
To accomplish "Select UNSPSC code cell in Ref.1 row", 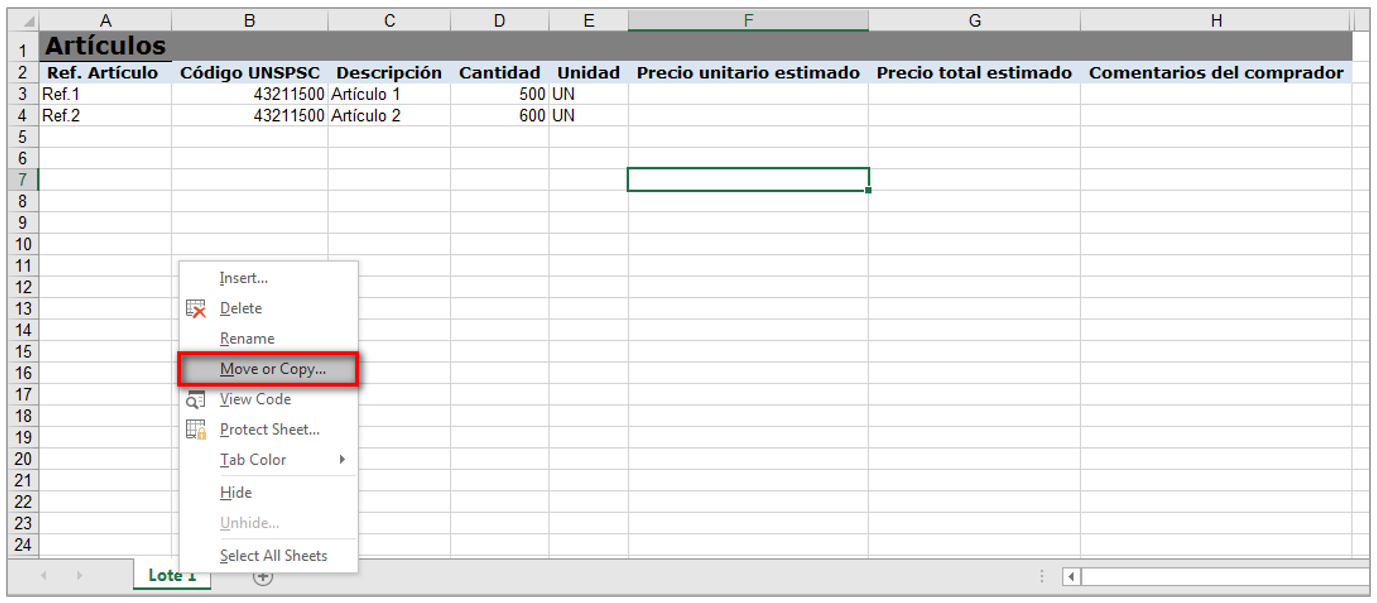I will pyautogui.click(x=250, y=94).
